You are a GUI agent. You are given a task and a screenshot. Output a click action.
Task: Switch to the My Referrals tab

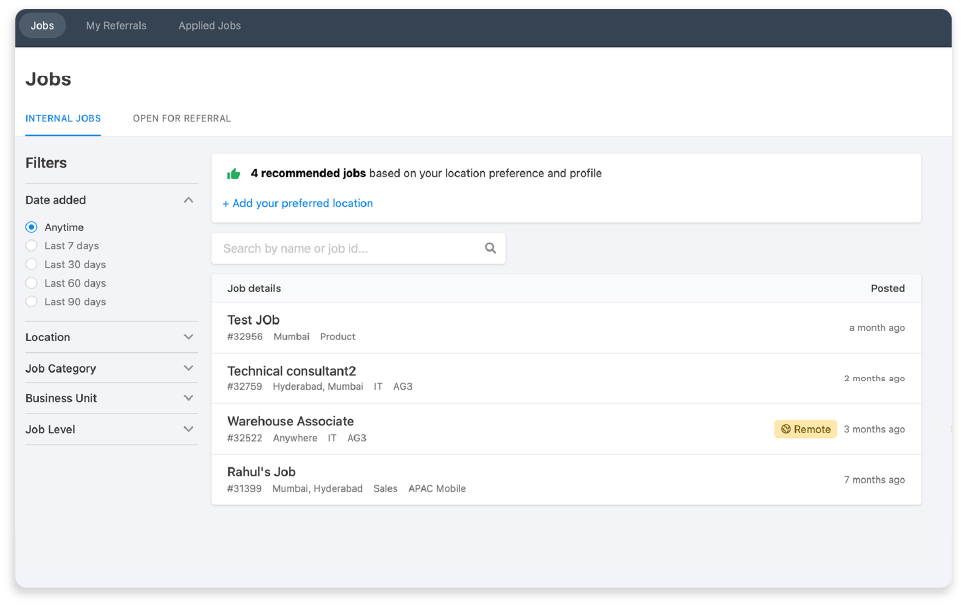pyautogui.click(x=116, y=26)
